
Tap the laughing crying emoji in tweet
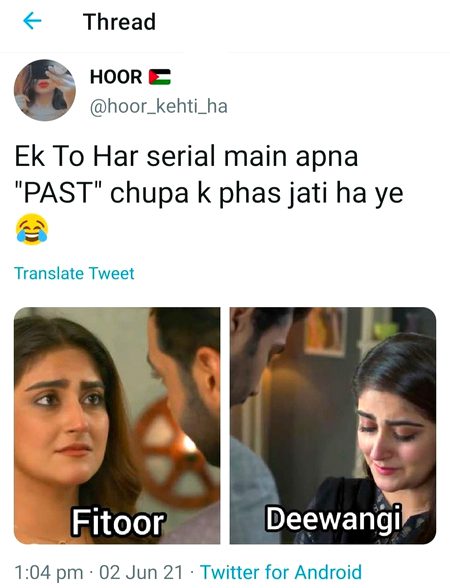click(x=32, y=229)
